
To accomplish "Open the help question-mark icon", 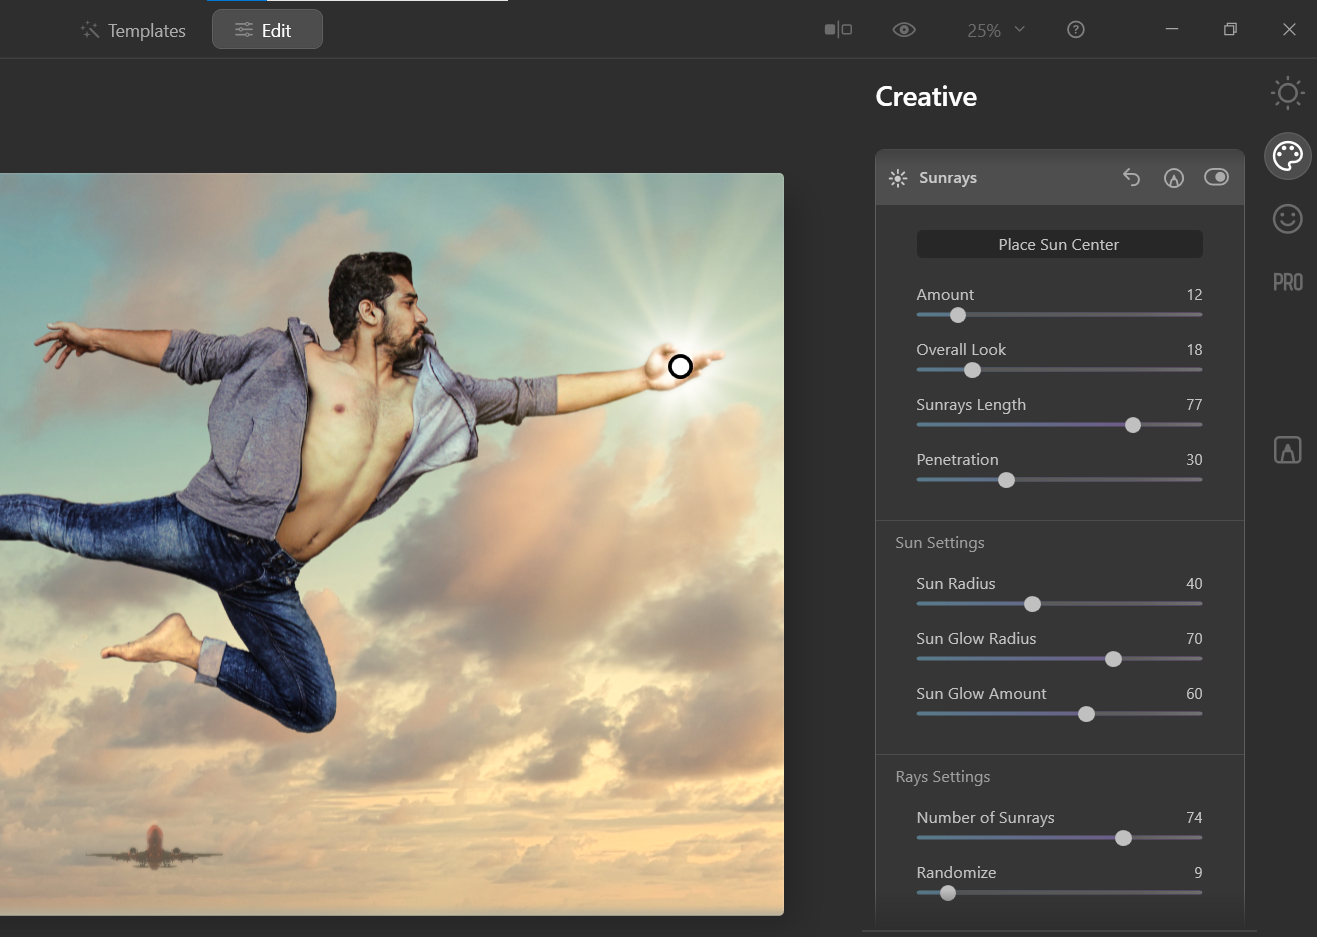I will coord(1075,30).
